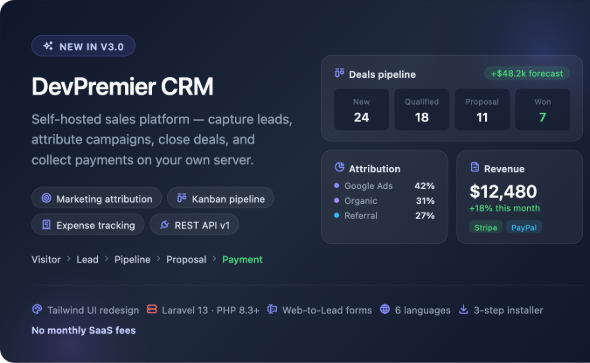Click the Kanban pipeline chip icon

tap(182, 197)
